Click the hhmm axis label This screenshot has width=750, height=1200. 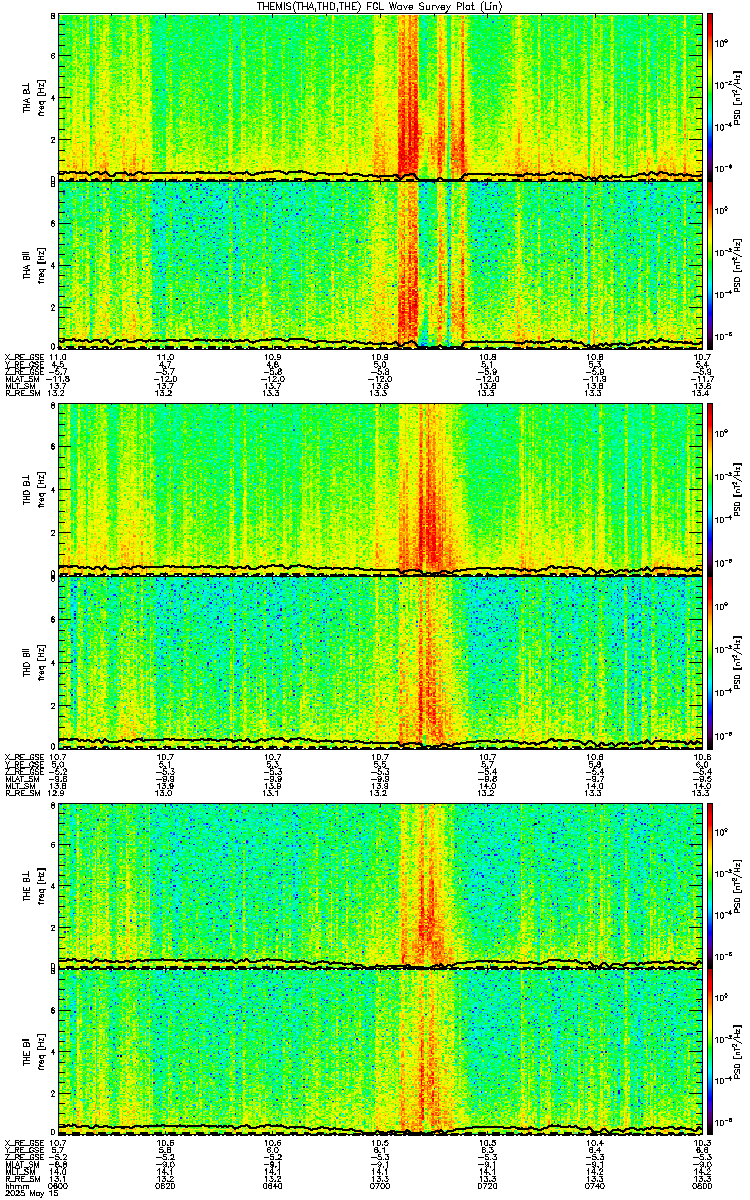pyautogui.click(x=15, y=1186)
